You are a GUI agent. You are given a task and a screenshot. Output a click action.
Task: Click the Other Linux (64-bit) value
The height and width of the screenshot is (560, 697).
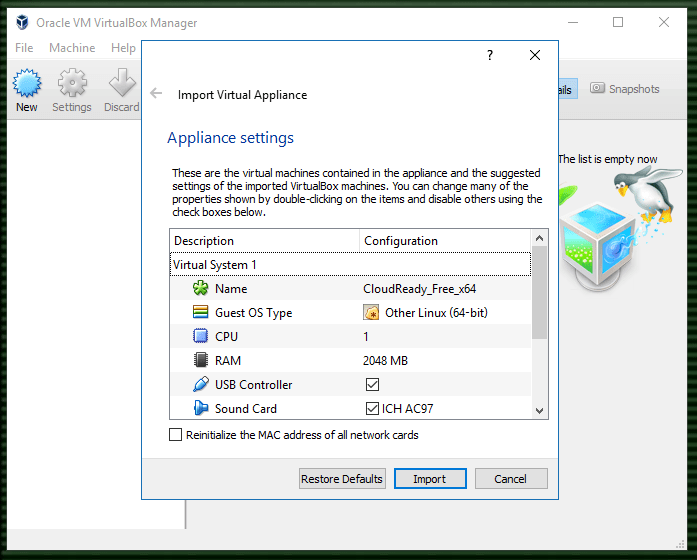click(x=436, y=313)
